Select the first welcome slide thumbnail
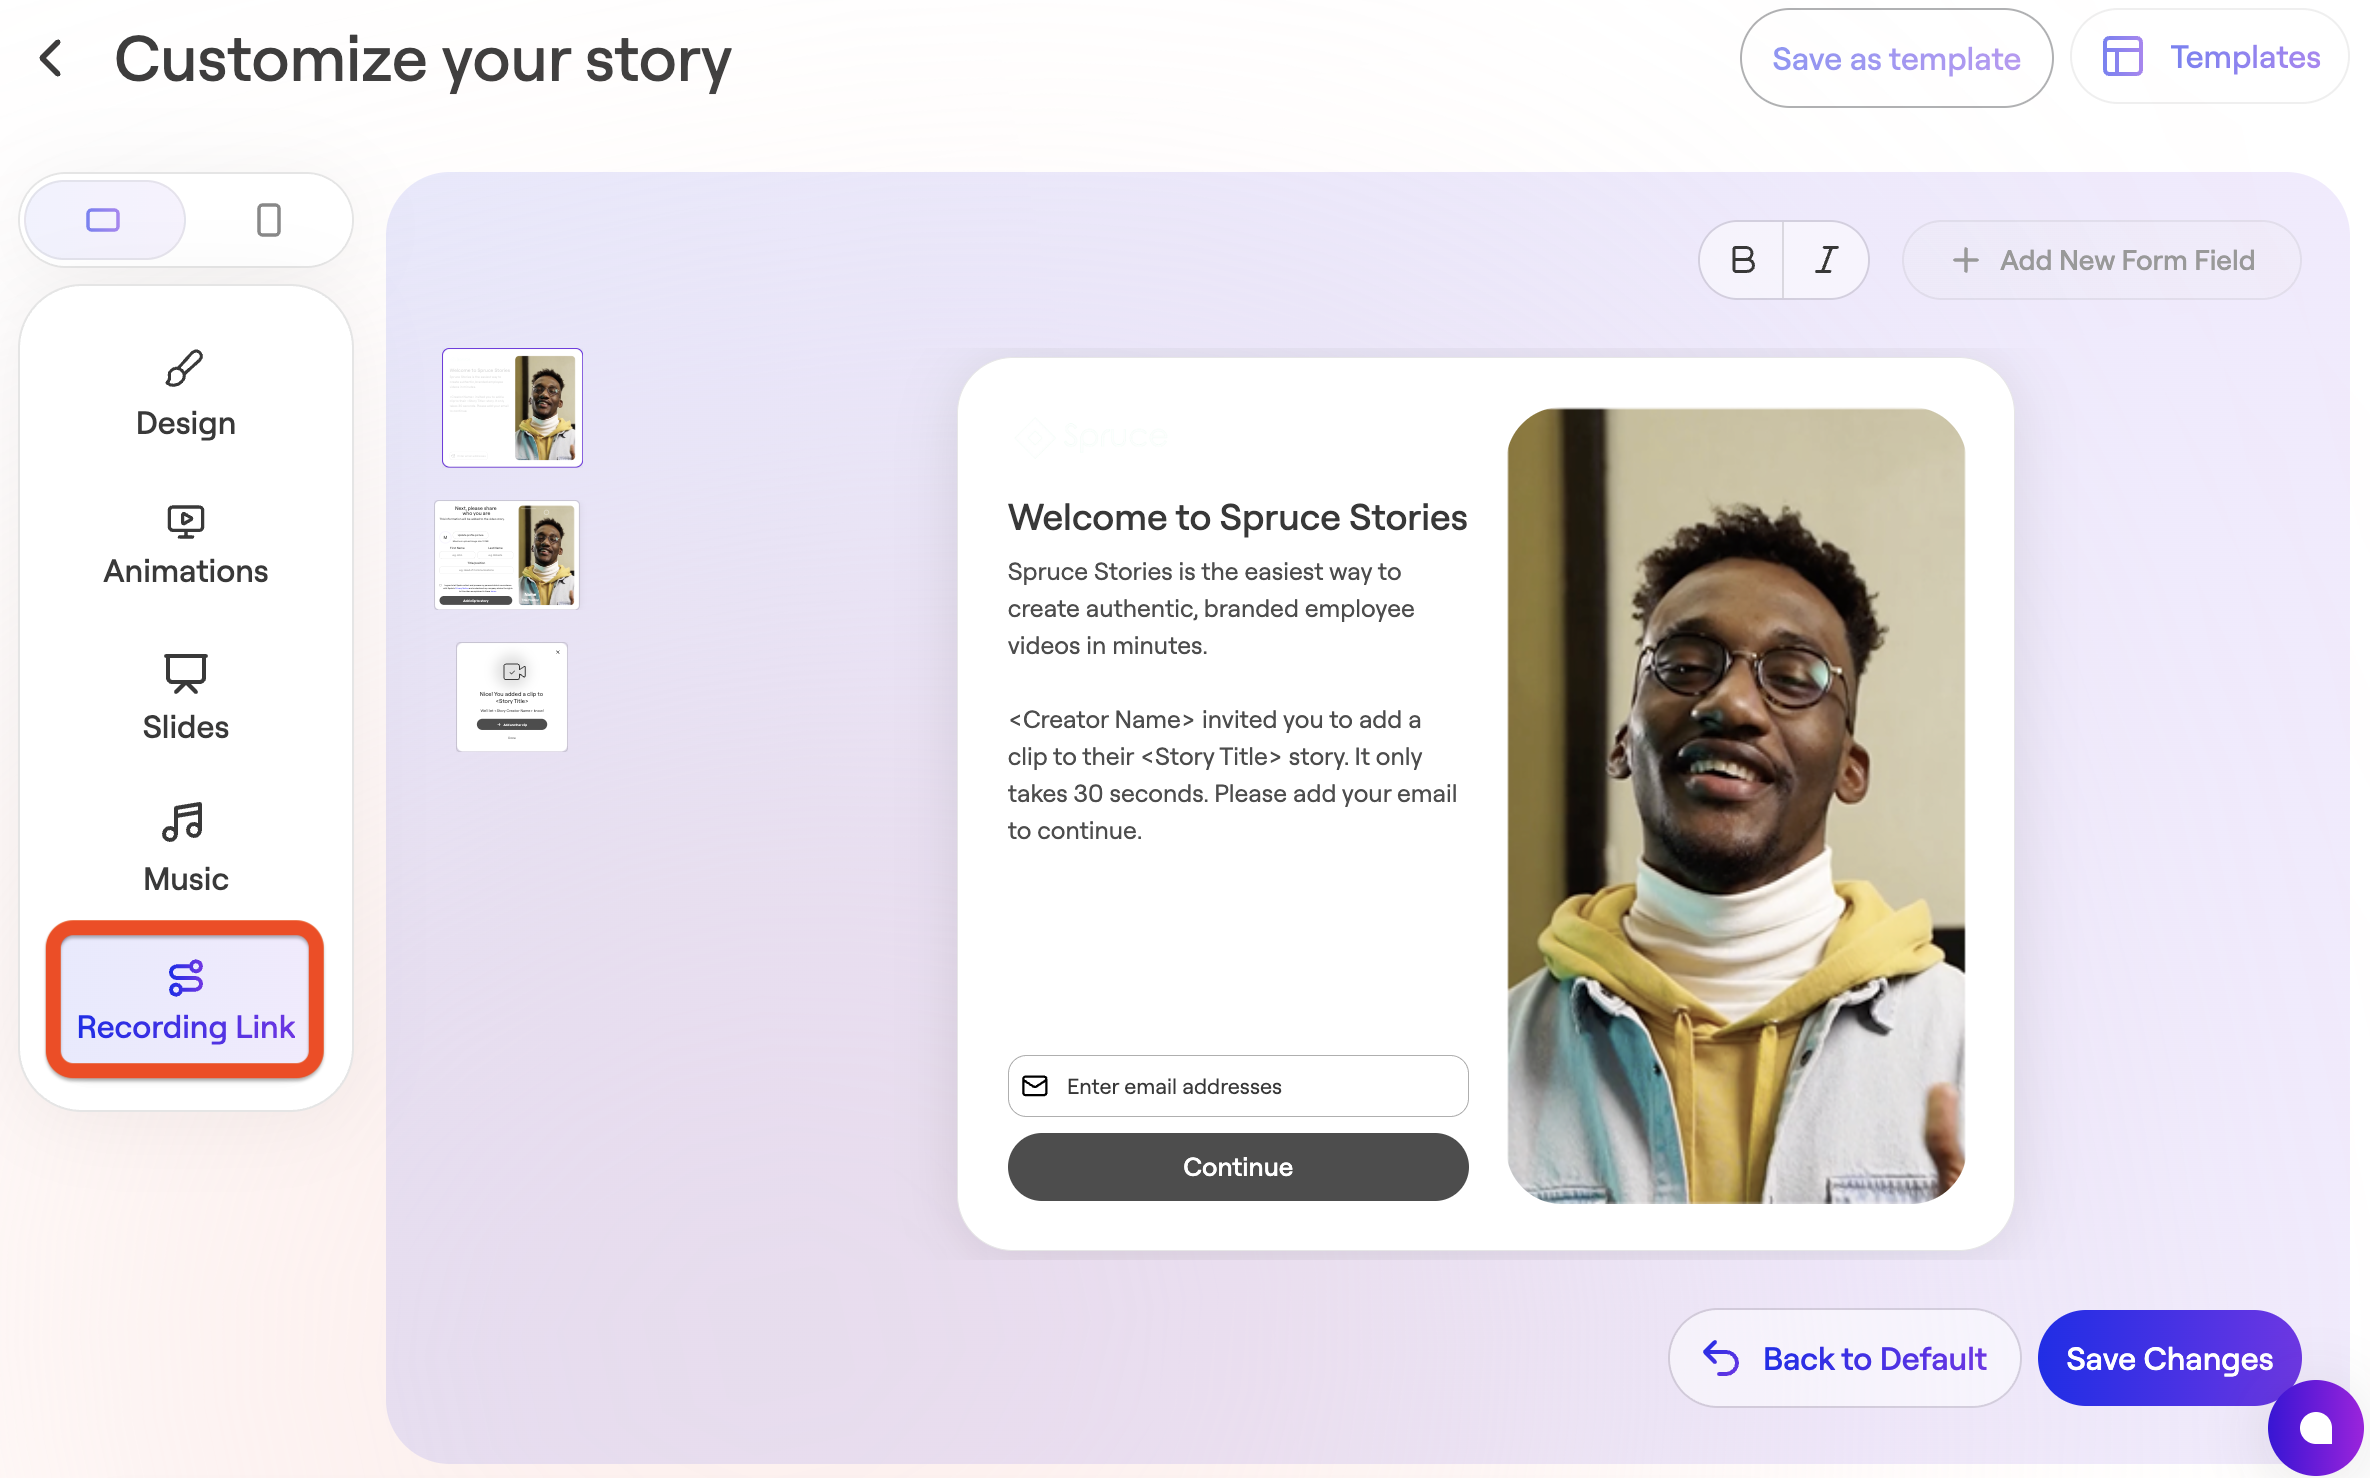Image resolution: width=2370 pixels, height=1478 pixels. [512, 407]
